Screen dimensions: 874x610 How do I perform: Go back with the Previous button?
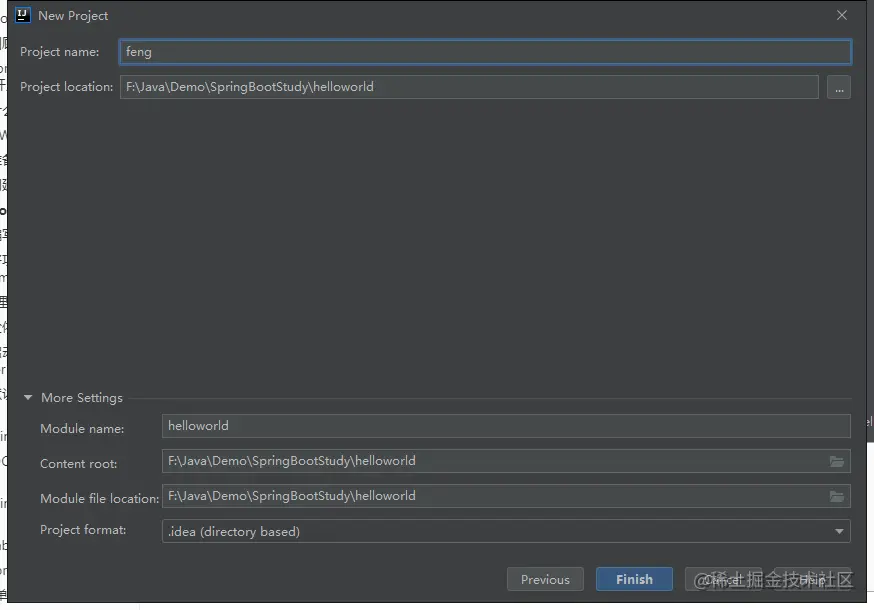point(545,579)
